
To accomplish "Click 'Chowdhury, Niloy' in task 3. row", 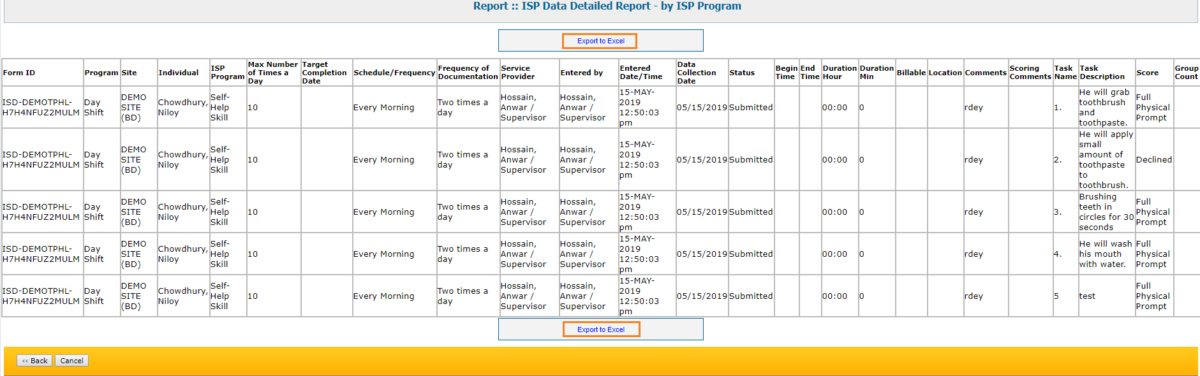I will [x=182, y=212].
